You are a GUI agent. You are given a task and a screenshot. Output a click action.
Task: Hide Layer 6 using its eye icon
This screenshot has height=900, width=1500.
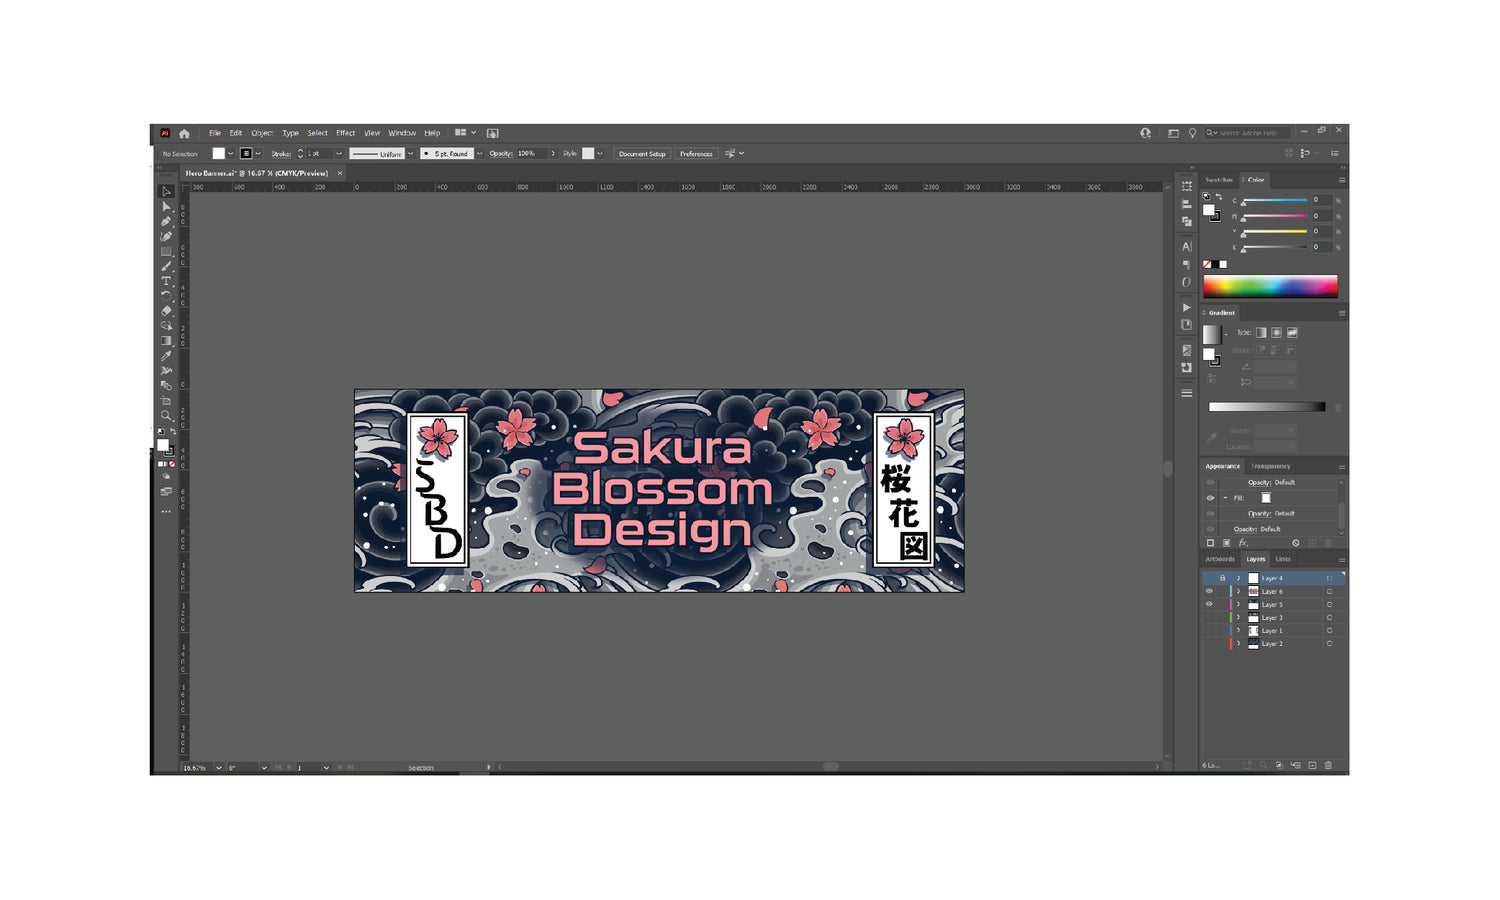coord(1209,591)
